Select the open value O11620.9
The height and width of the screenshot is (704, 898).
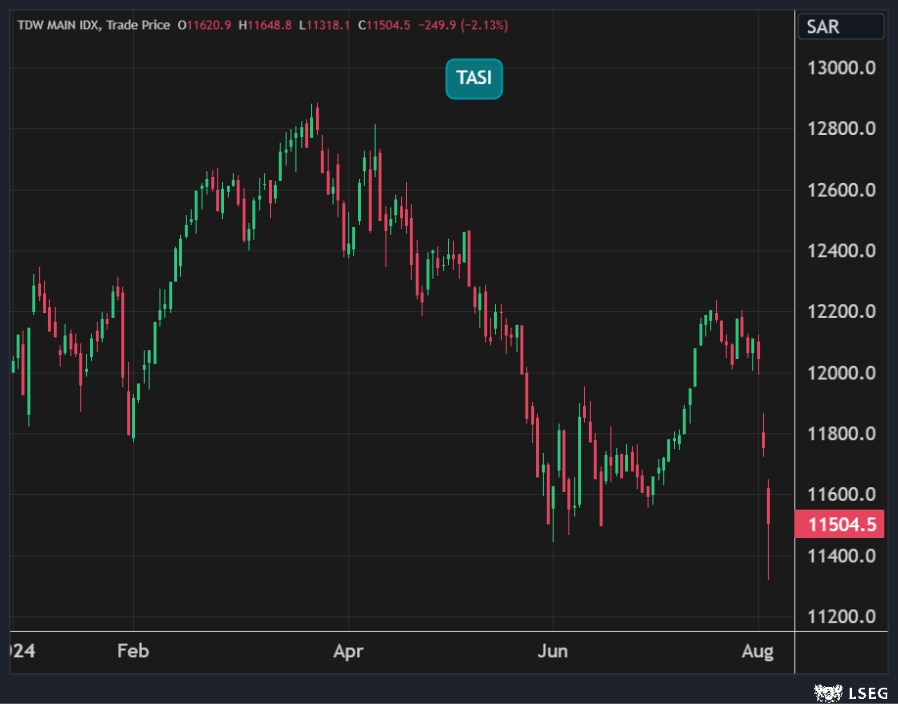pos(204,24)
